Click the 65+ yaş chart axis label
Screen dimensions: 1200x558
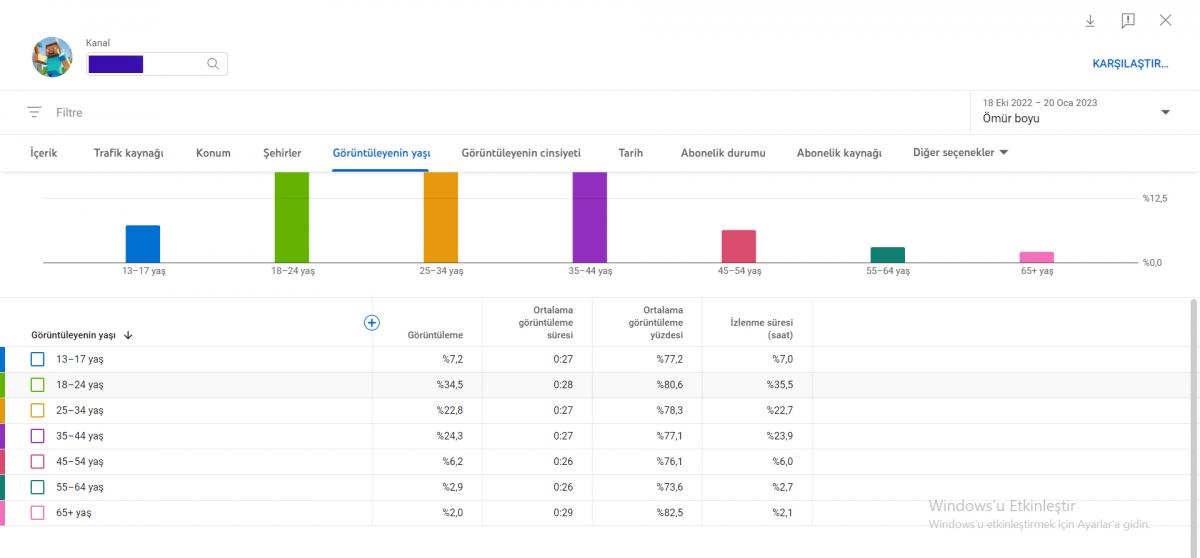click(x=1037, y=271)
